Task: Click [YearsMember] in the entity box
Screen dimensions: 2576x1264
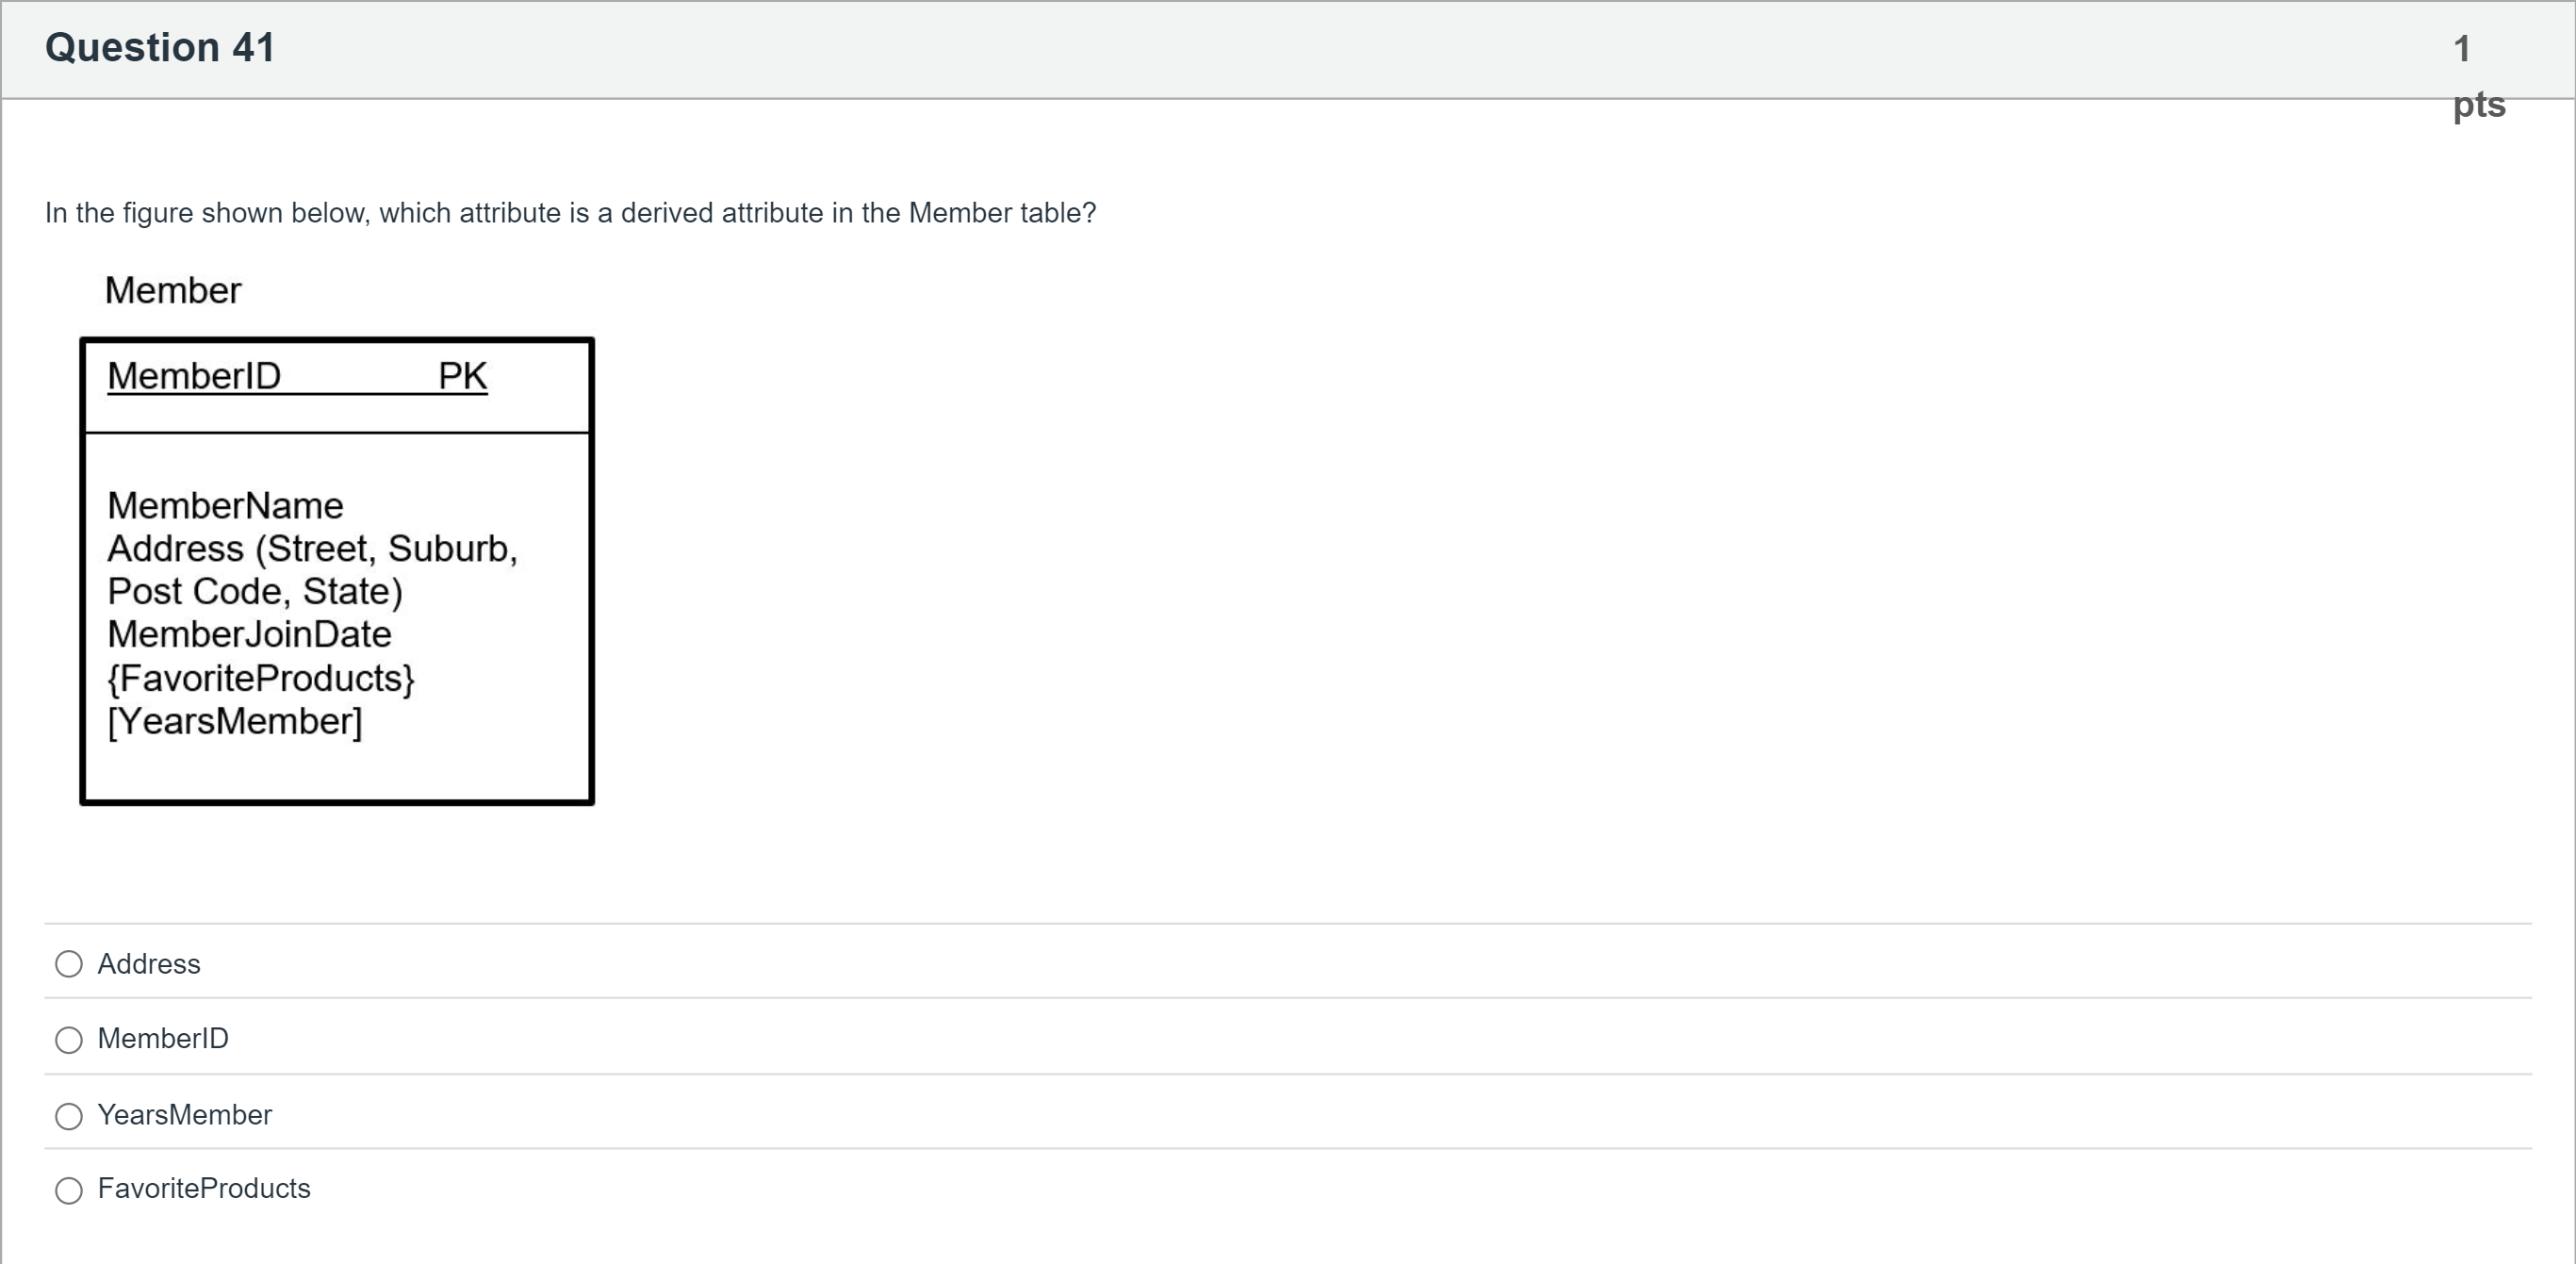Action: (x=235, y=722)
